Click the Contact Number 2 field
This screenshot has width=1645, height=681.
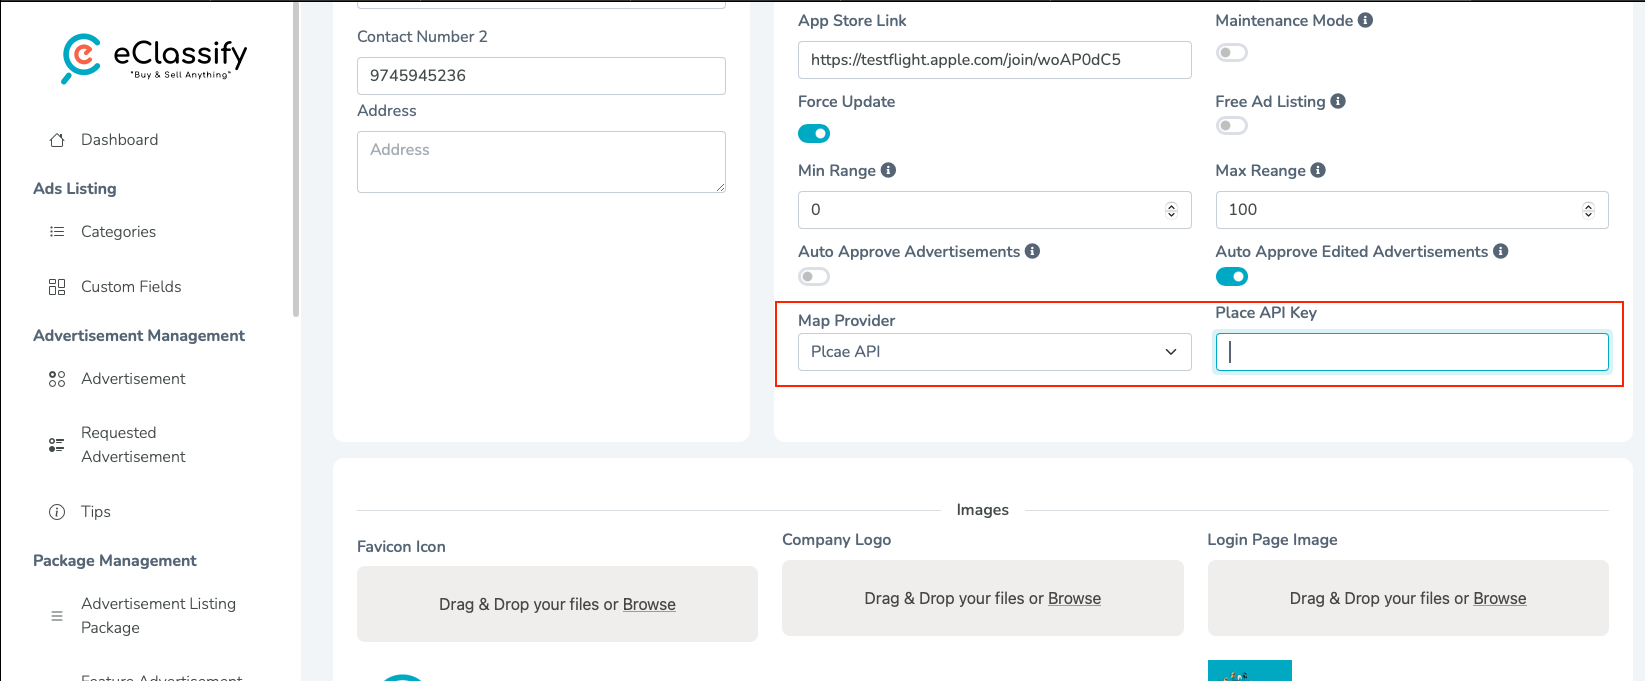[541, 76]
